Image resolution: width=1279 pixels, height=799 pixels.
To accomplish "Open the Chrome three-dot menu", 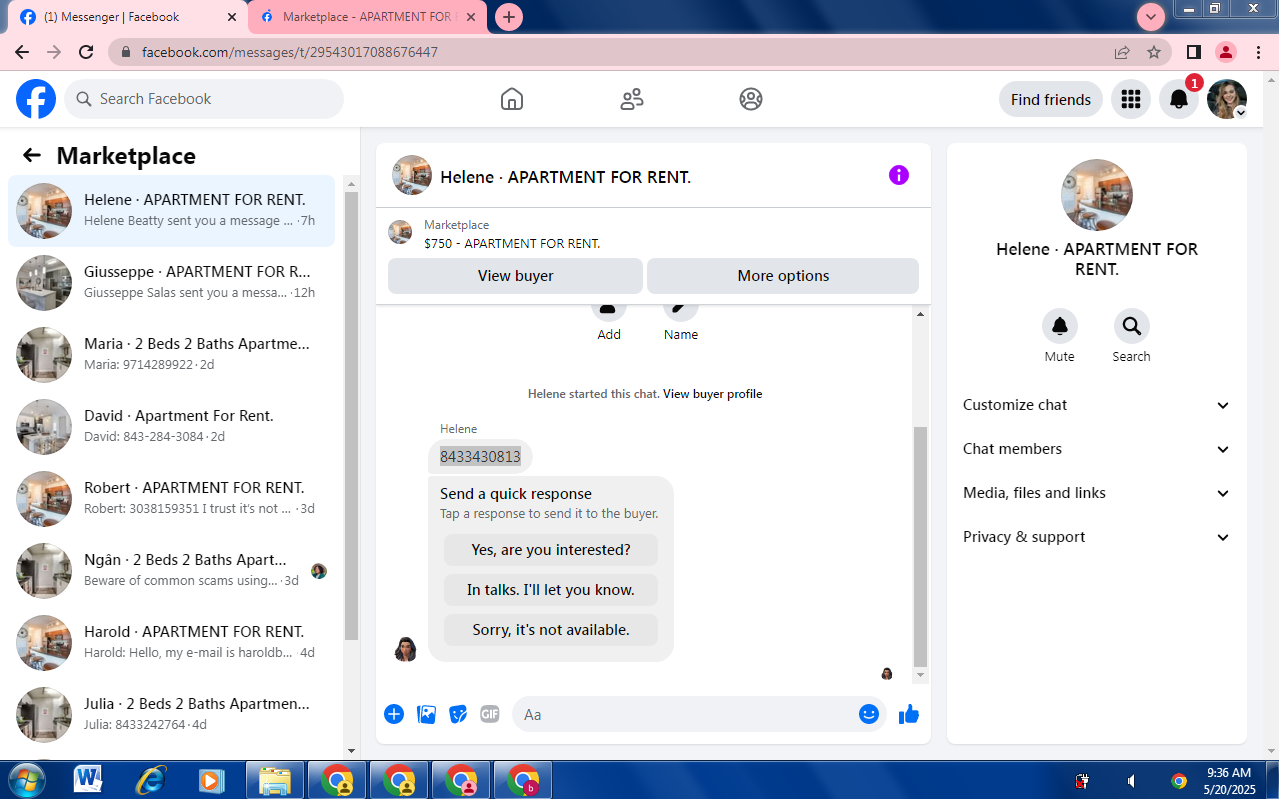I will [x=1258, y=52].
